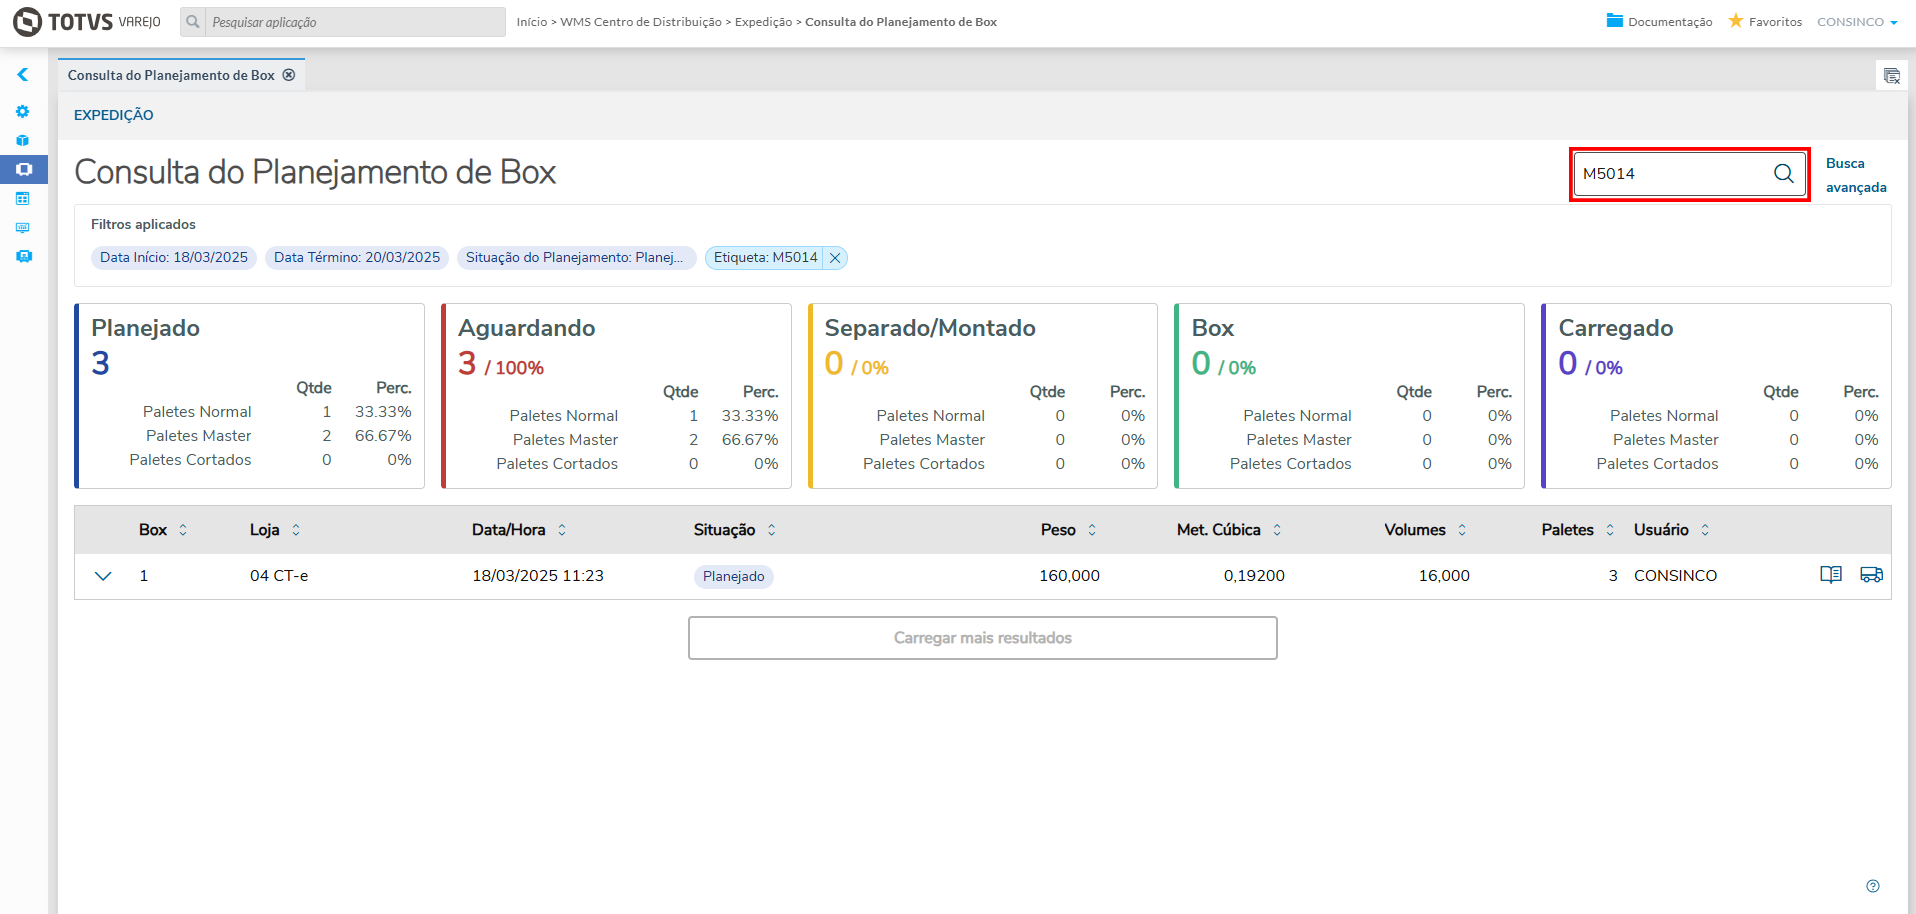The image size is (1916, 914).
Task: Click the EXPEDIÇÃO section link
Action: (114, 115)
